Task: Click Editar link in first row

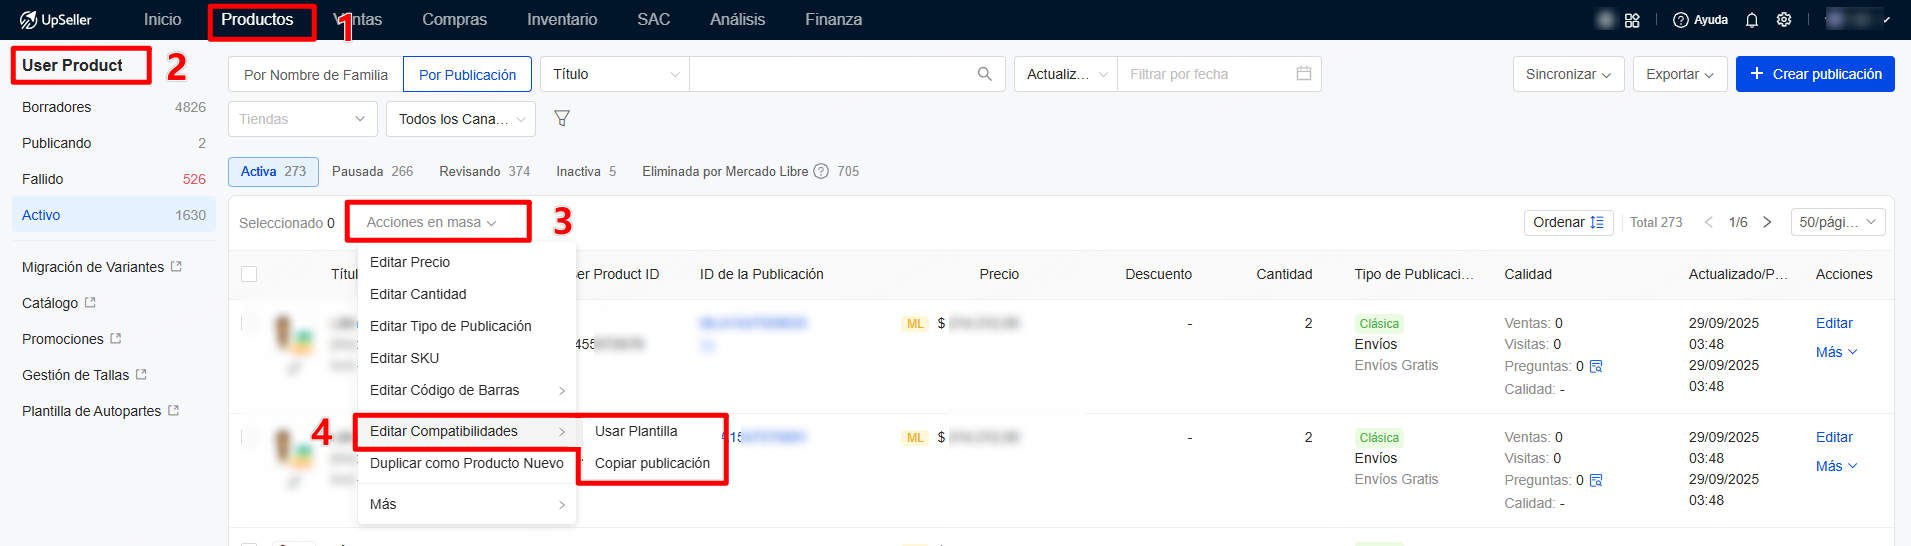Action: click(1833, 323)
